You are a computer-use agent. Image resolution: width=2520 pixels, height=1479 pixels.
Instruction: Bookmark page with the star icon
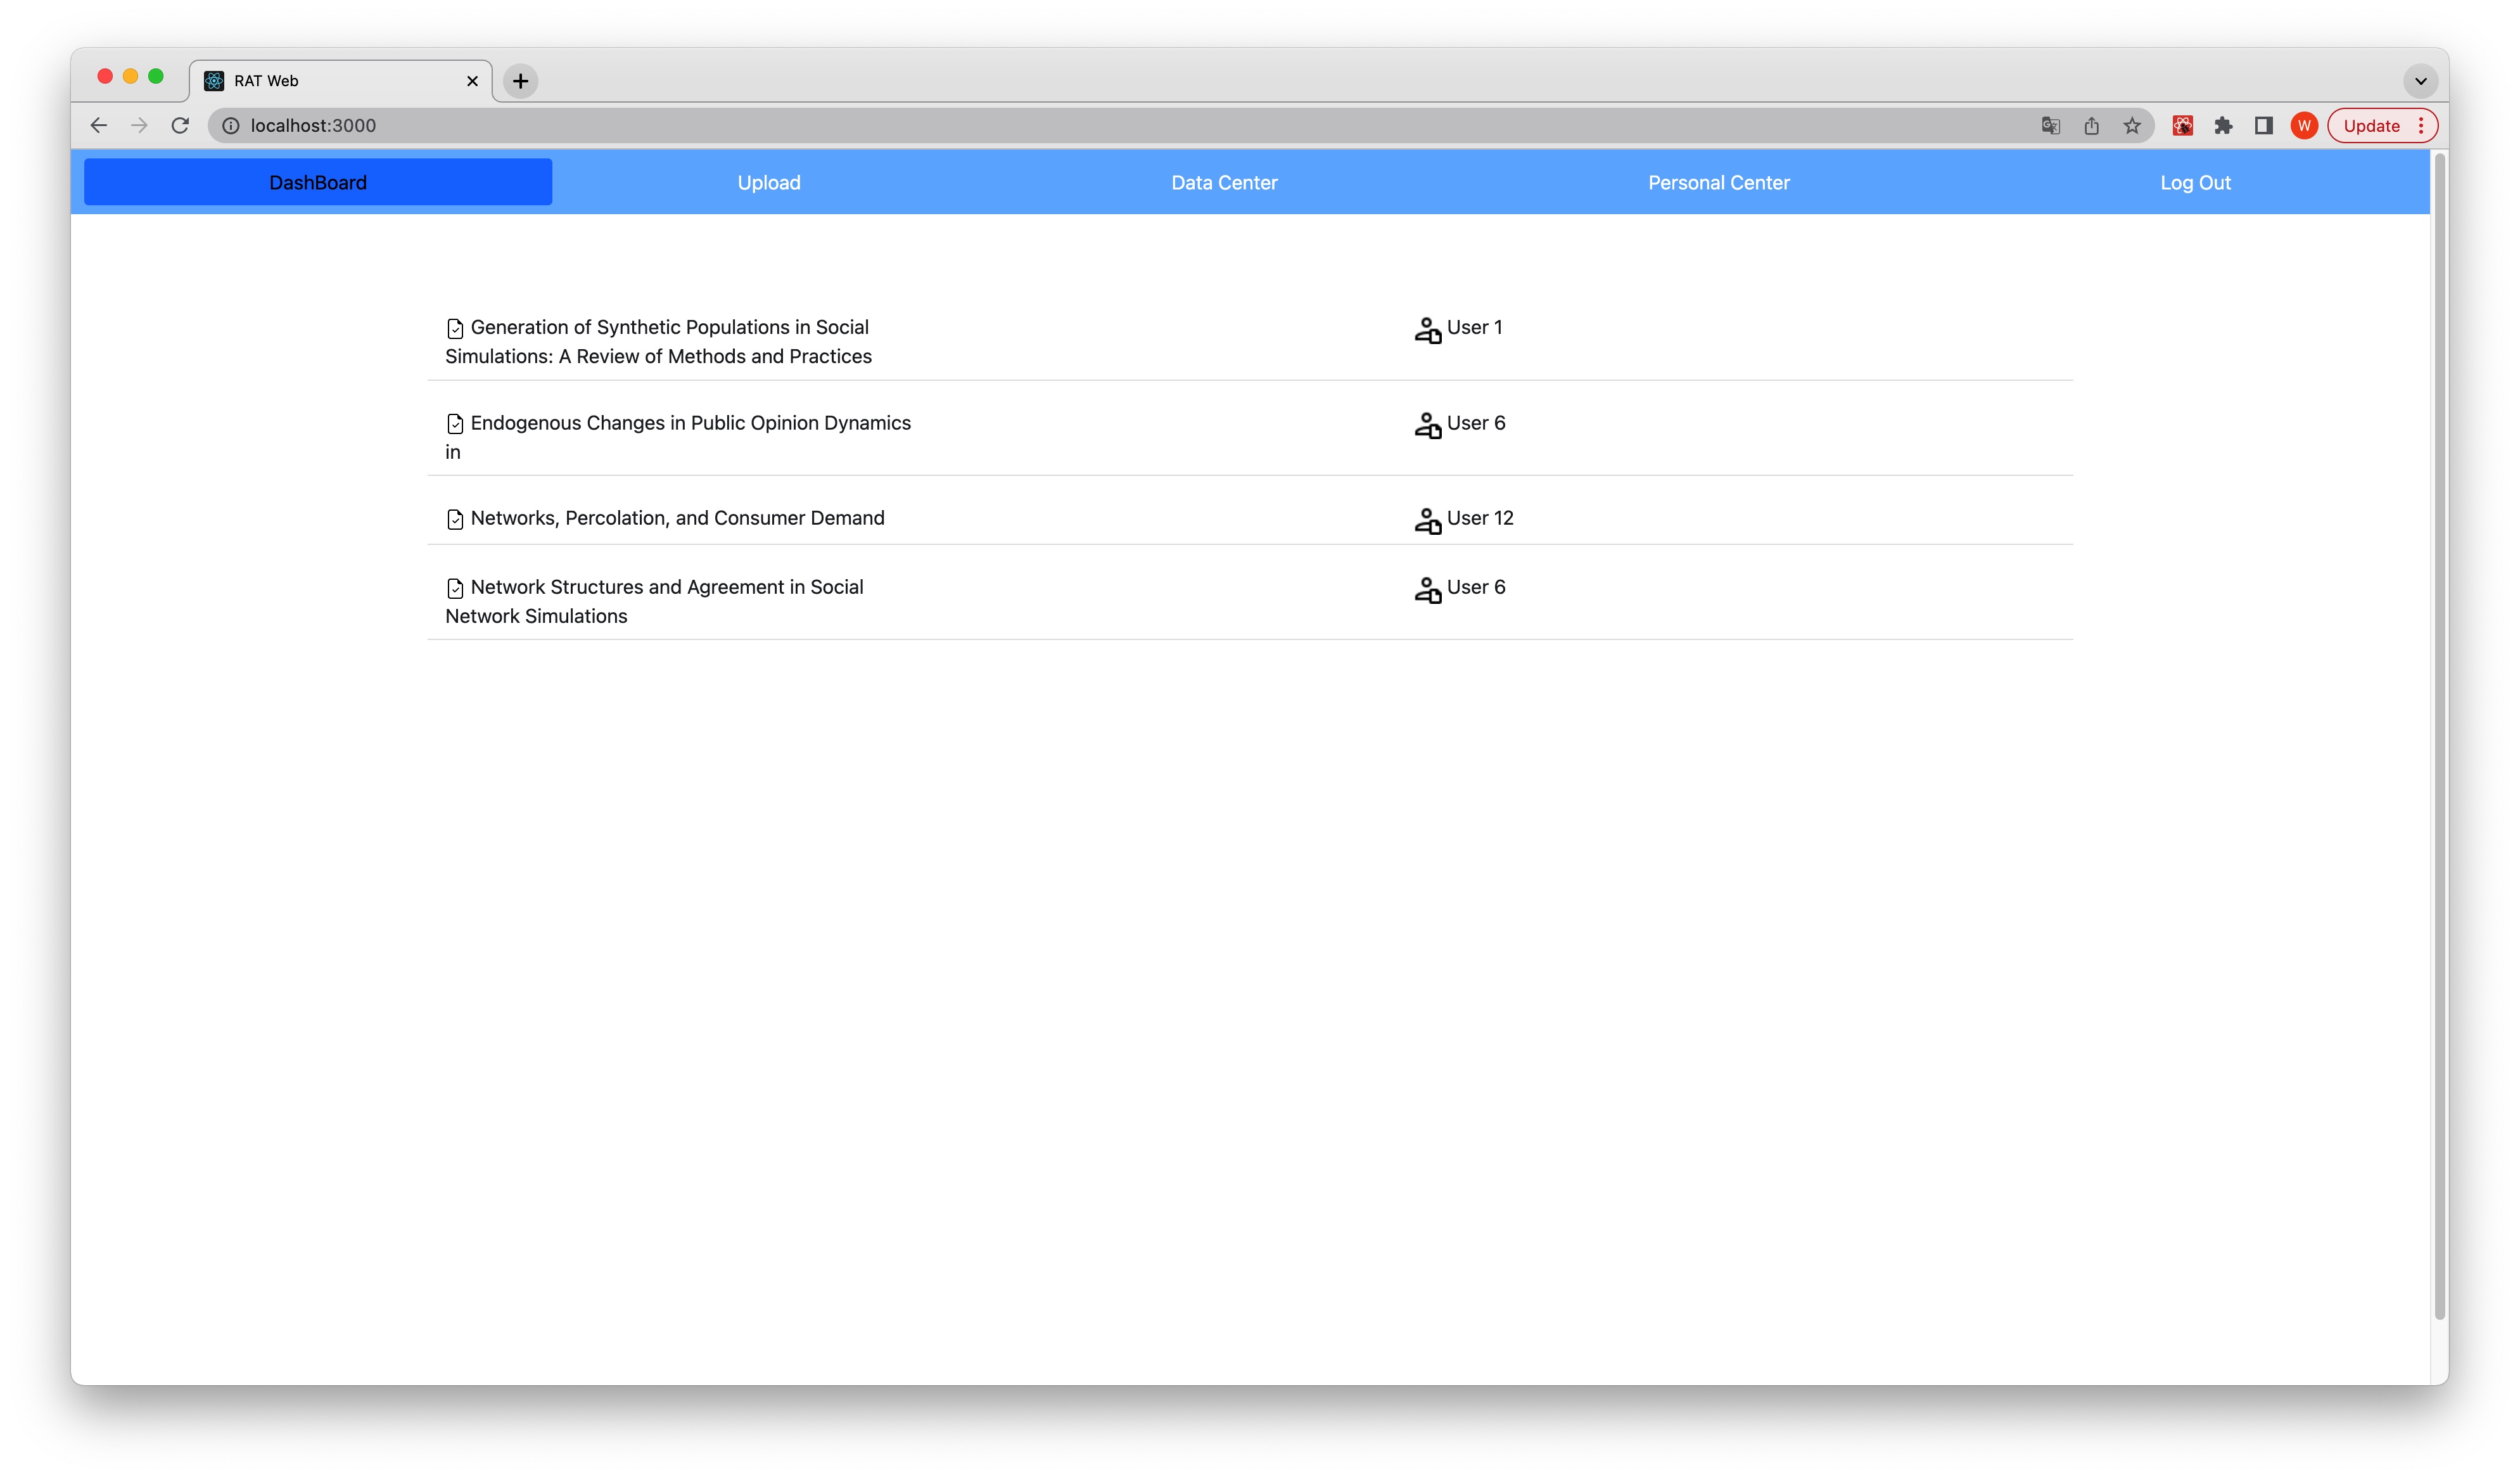click(2132, 125)
